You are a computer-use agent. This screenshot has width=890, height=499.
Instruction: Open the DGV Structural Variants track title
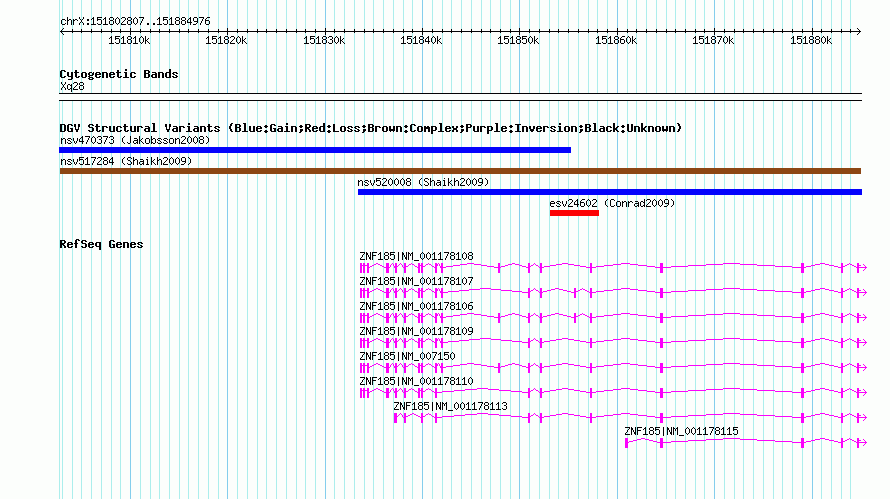tap(371, 128)
